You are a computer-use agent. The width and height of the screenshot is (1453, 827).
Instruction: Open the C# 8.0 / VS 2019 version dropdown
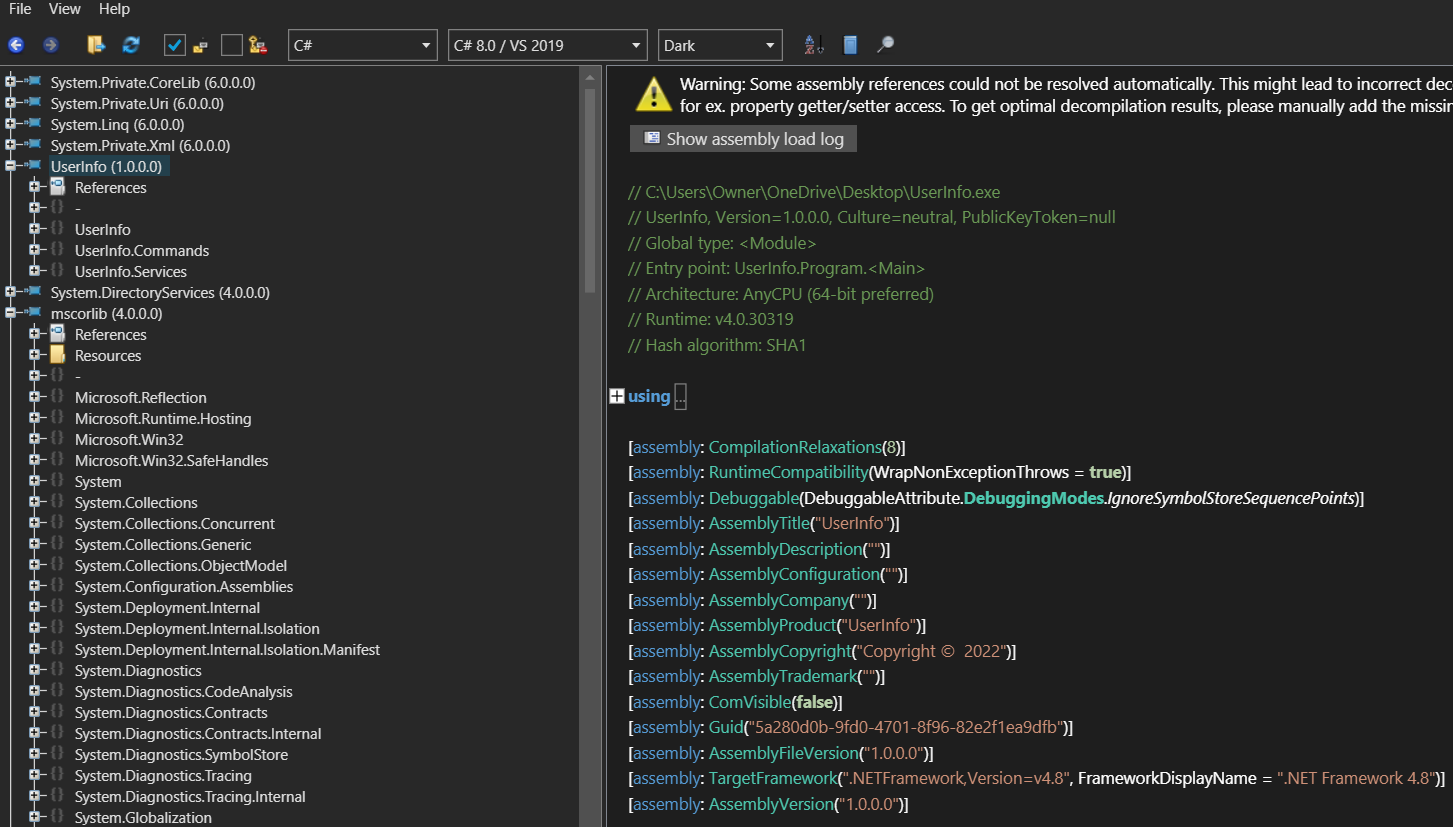(548, 45)
